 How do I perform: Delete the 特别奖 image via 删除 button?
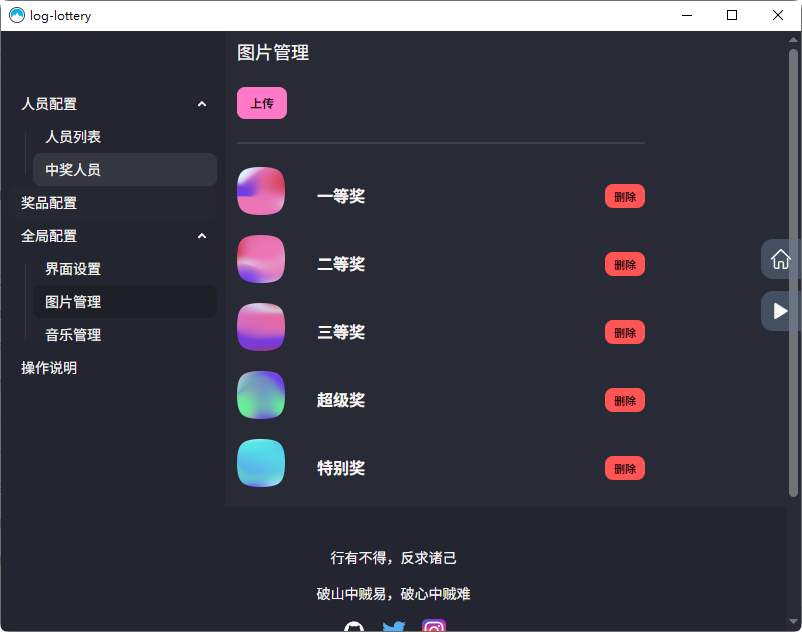[624, 467]
